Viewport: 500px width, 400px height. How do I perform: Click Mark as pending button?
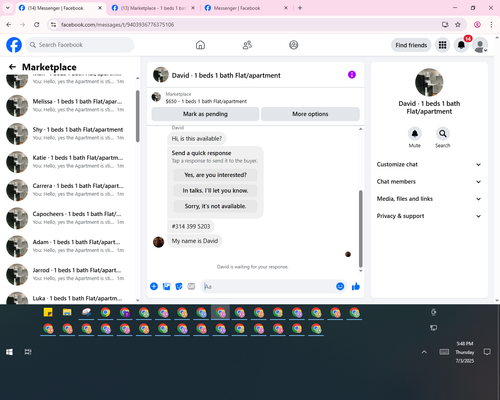pyautogui.click(x=205, y=114)
